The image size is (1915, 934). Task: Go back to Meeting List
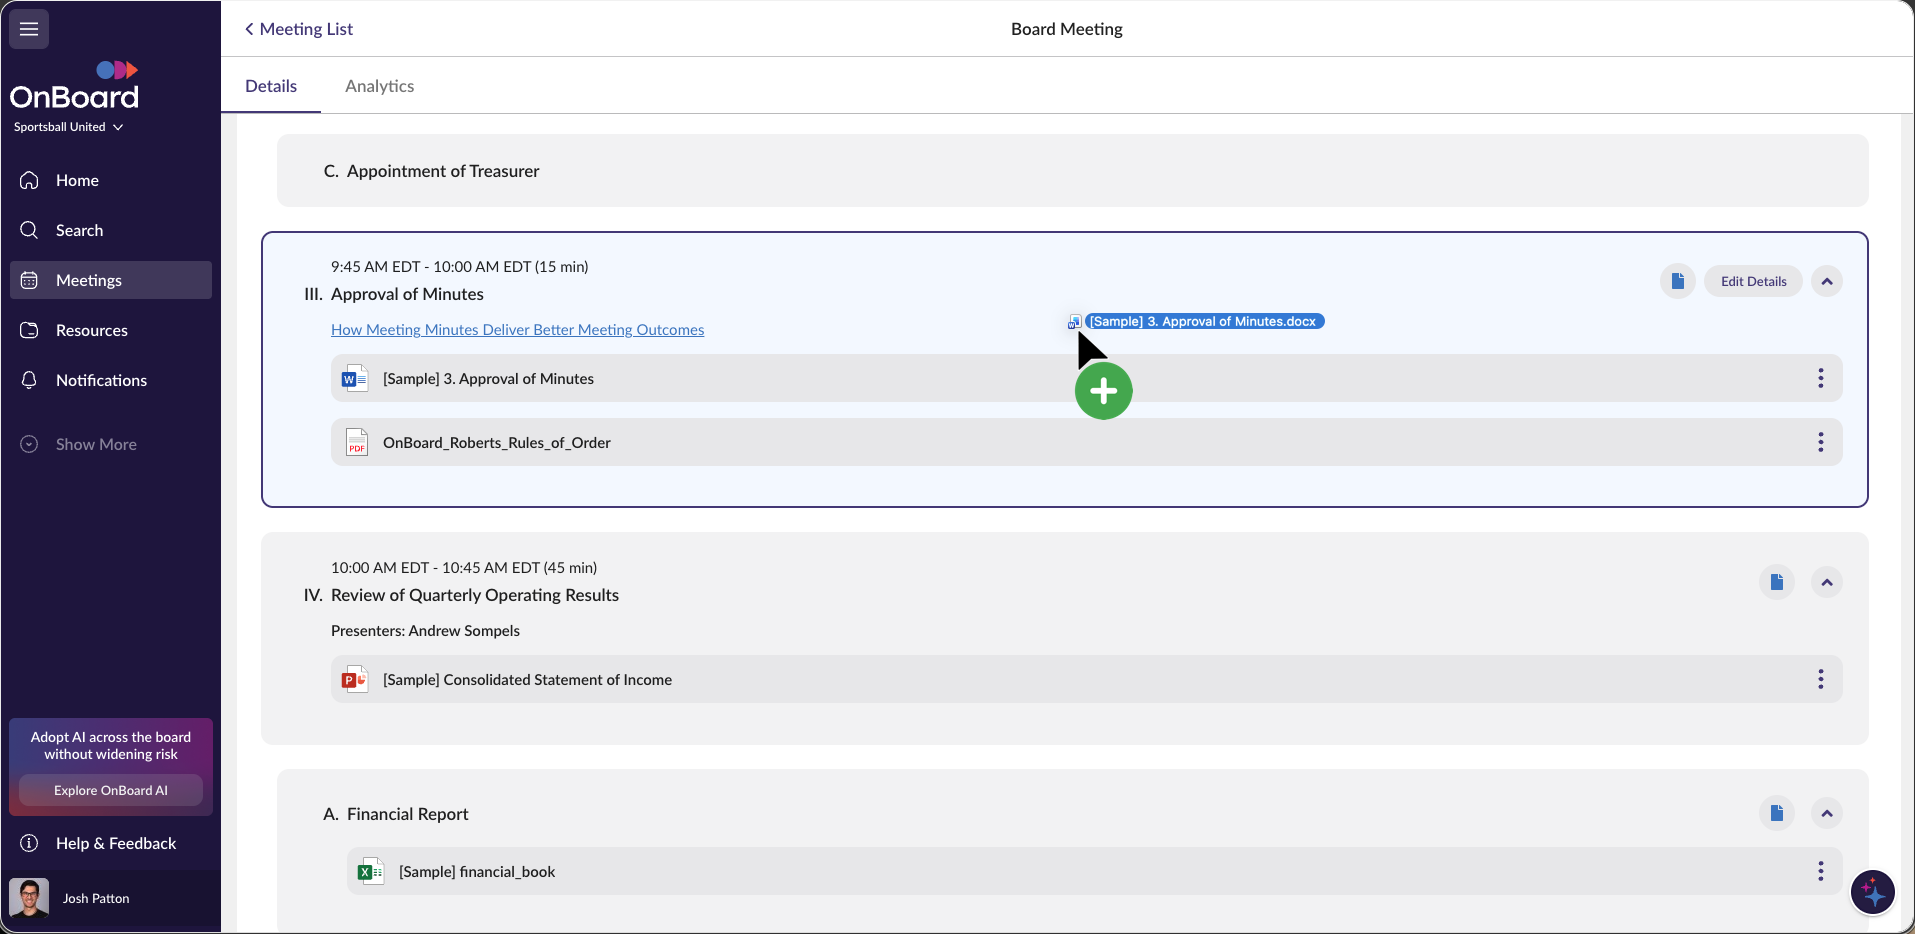click(298, 29)
